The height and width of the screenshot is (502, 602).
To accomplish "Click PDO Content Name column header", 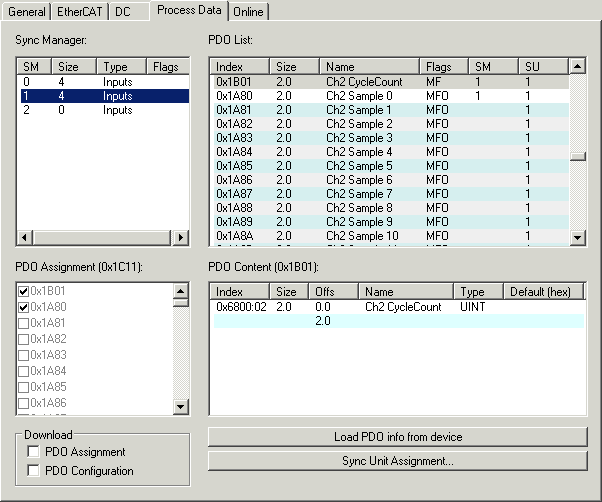I will tap(406, 292).
